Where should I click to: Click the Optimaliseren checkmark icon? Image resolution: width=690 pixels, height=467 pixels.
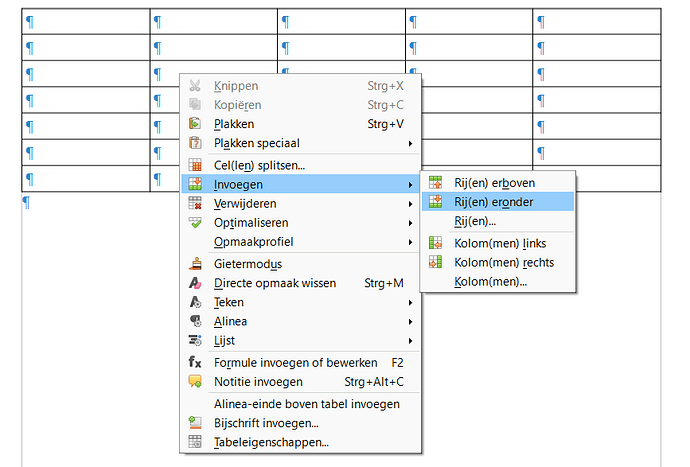pos(195,223)
